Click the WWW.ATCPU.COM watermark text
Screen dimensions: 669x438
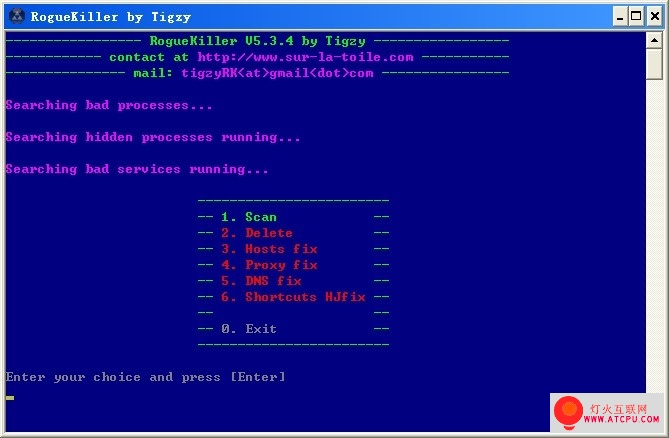tap(622, 420)
